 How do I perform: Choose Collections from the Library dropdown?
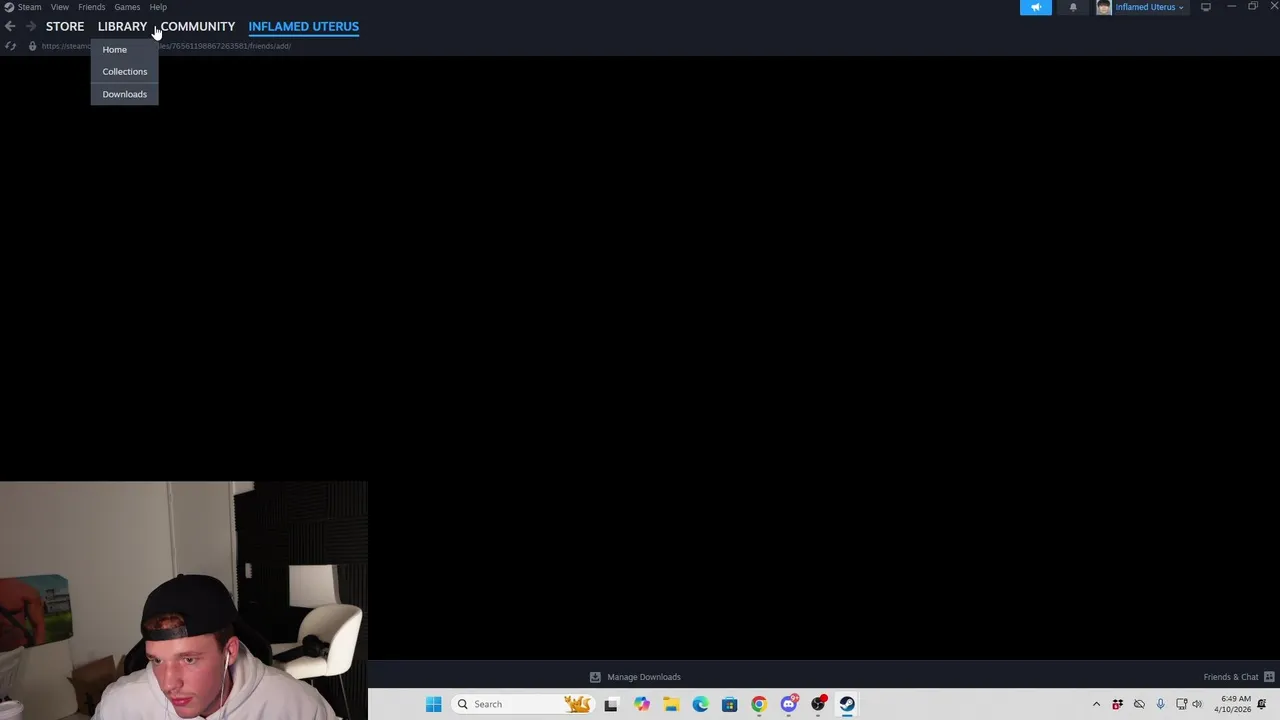[x=124, y=71]
